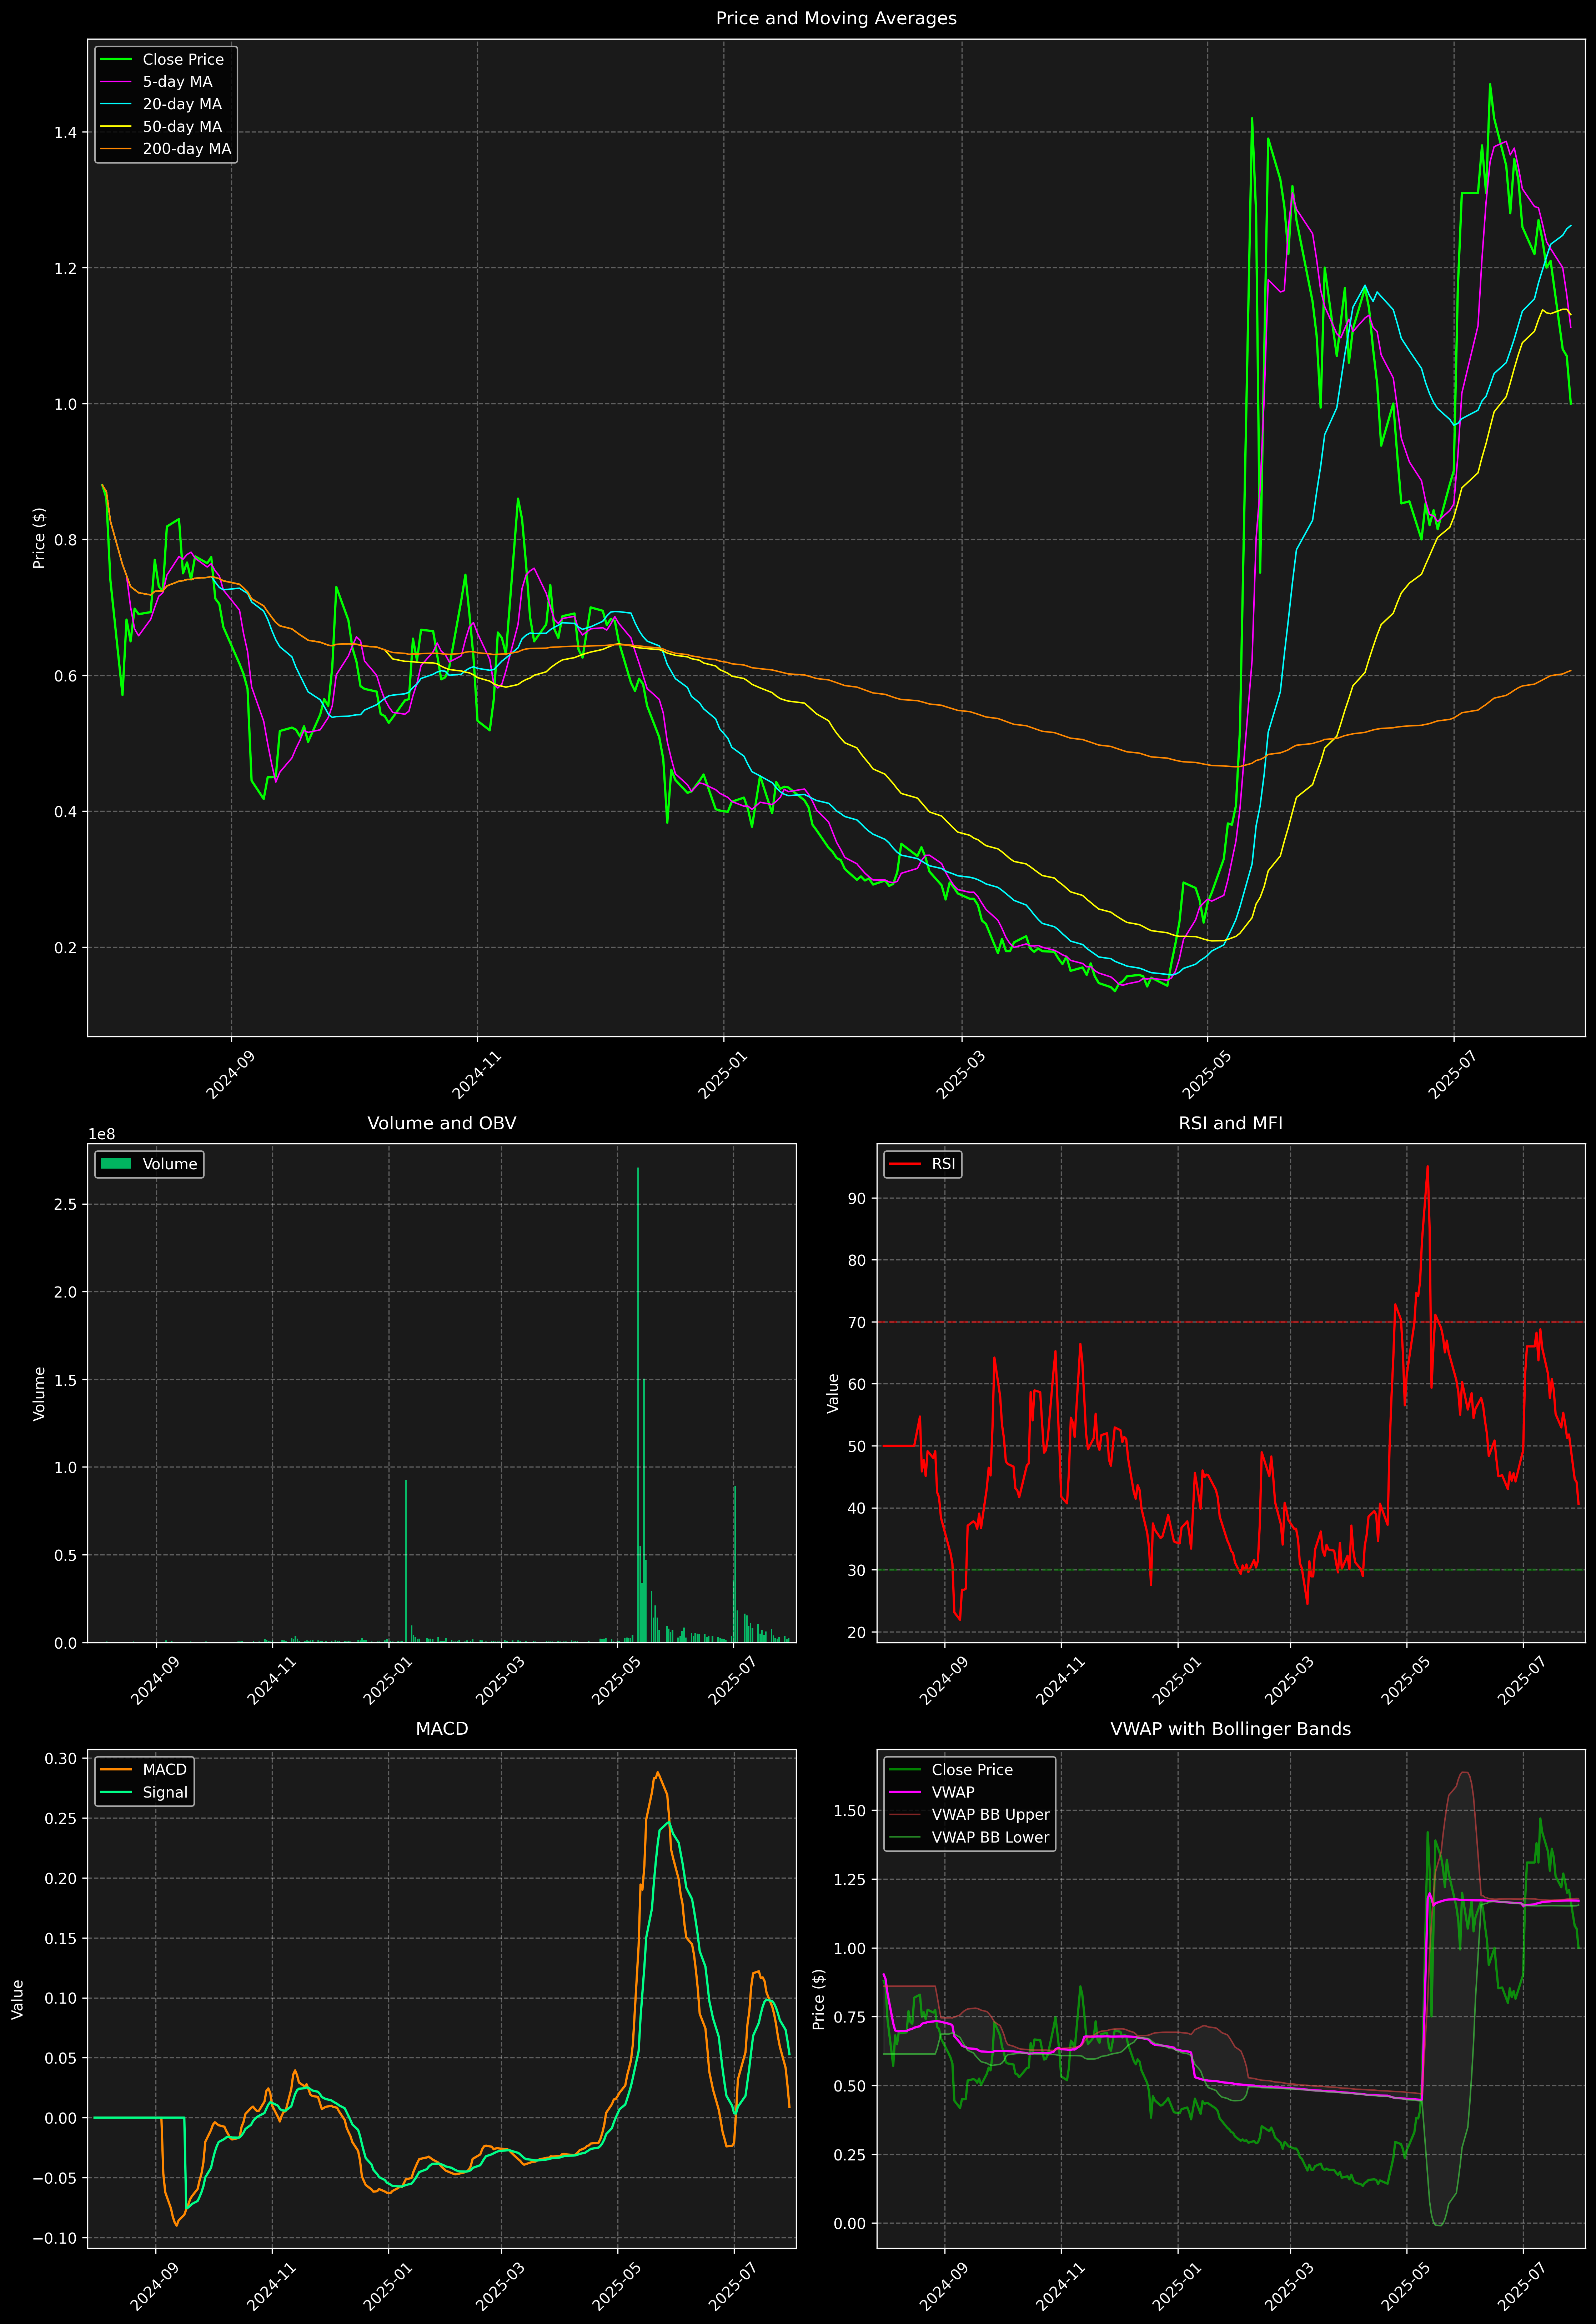
Task: Click the "0.25" tick on the VWAP price axis
Action: click(x=850, y=2155)
